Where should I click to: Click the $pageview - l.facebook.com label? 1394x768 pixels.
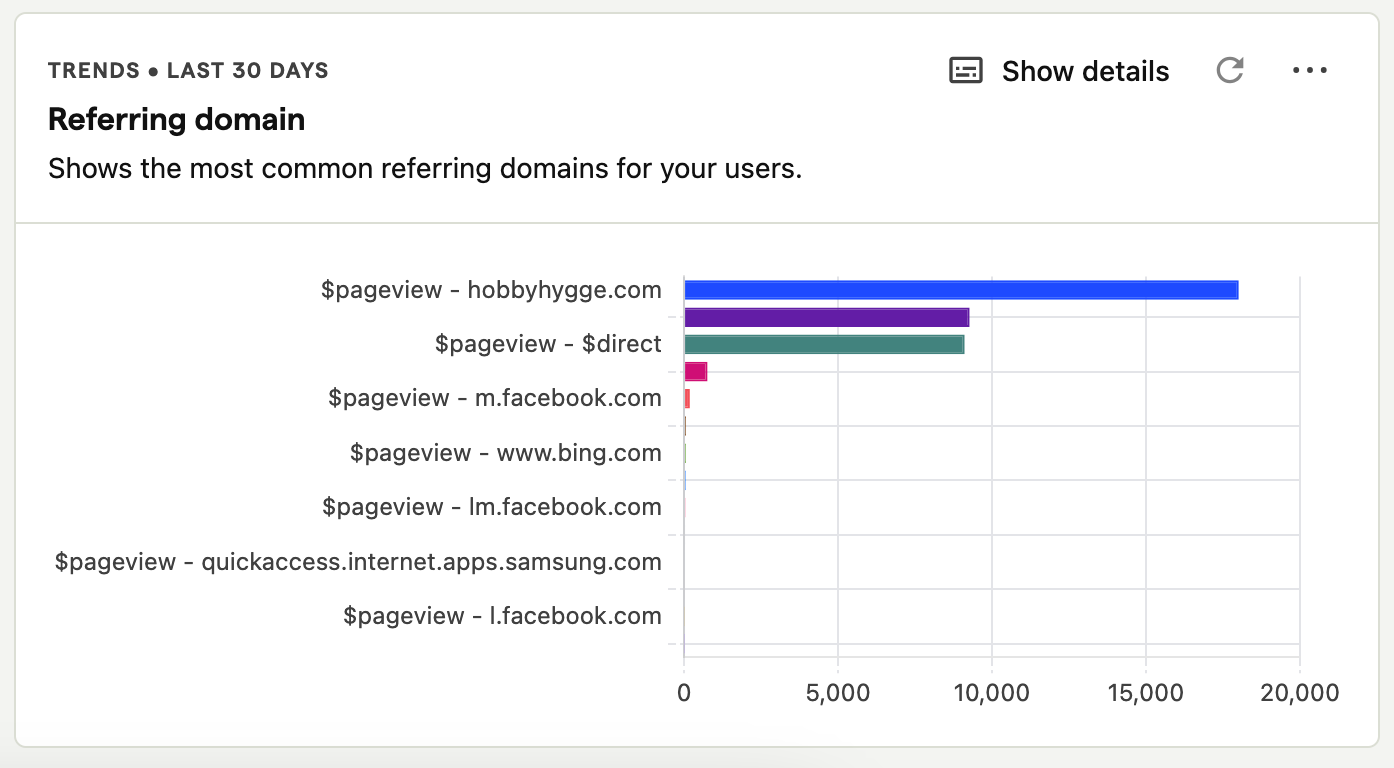click(x=502, y=615)
